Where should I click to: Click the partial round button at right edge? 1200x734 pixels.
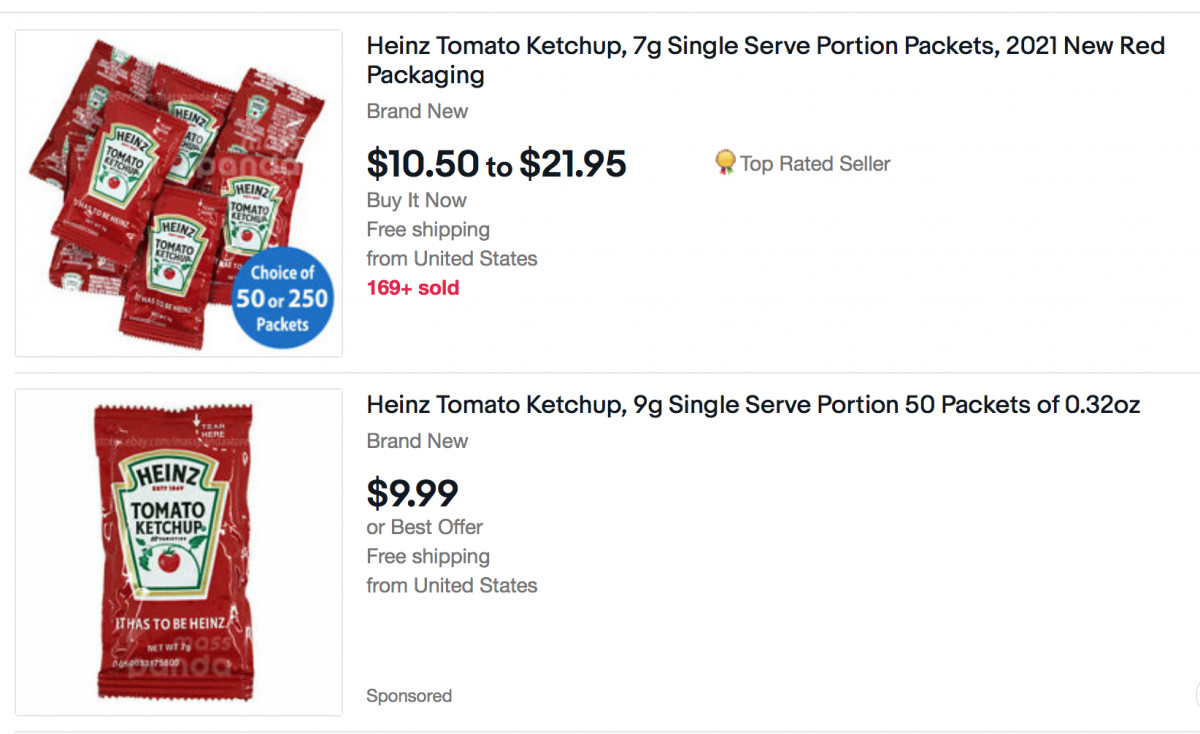click(1197, 694)
